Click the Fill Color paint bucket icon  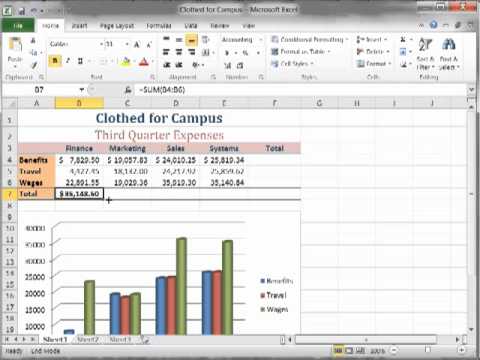[x=126, y=61]
